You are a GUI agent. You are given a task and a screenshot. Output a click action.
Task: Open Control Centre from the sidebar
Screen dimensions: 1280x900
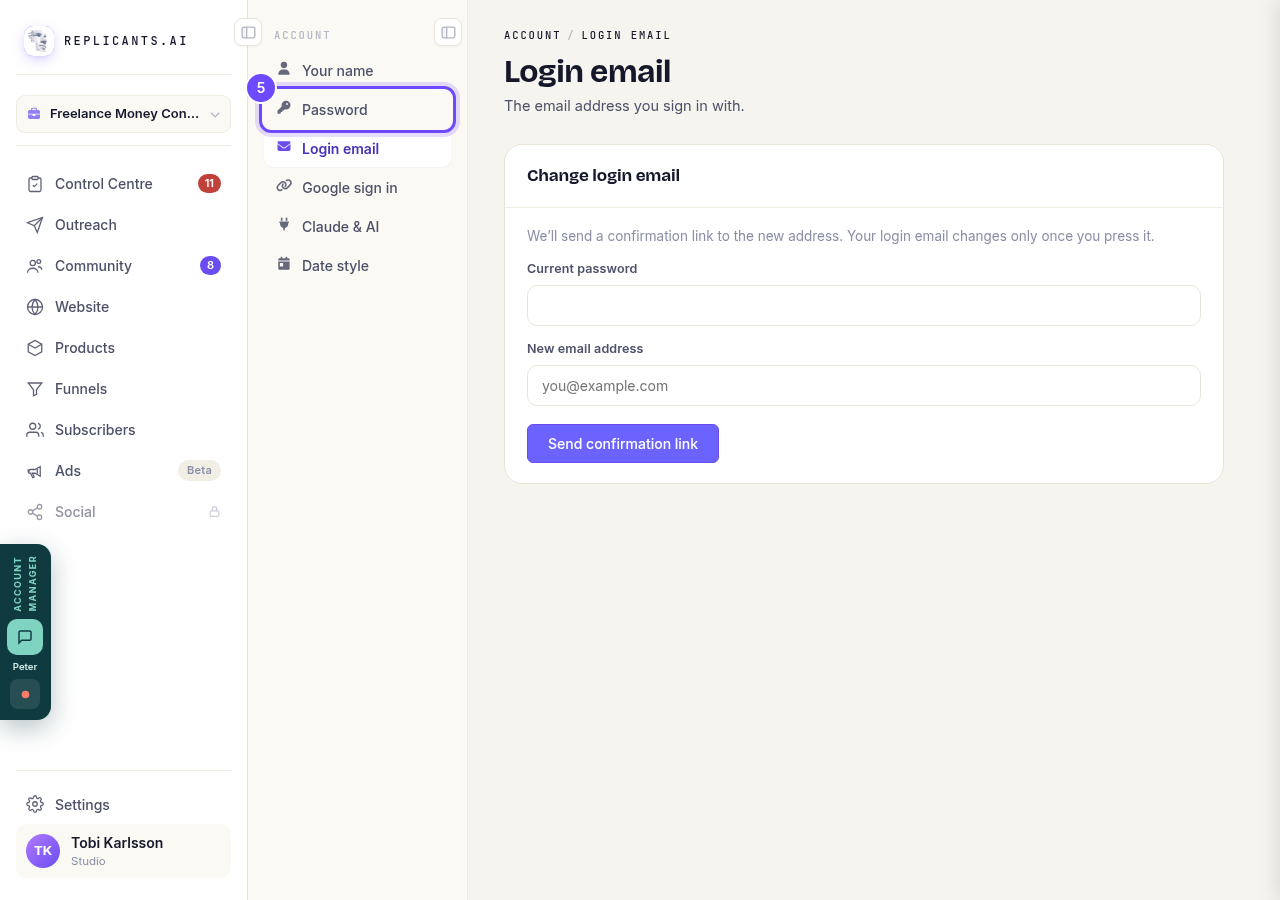123,184
